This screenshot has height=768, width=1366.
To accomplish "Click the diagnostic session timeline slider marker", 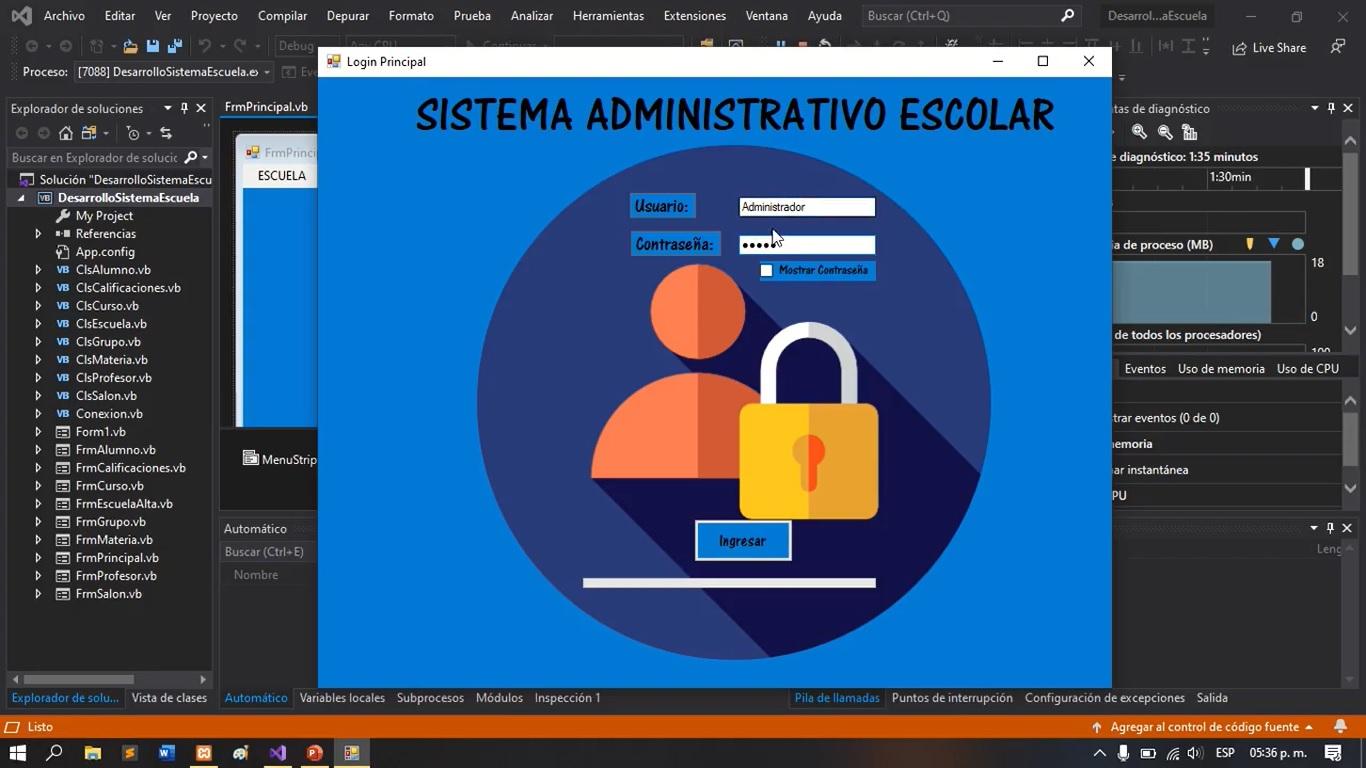I will [x=1306, y=178].
